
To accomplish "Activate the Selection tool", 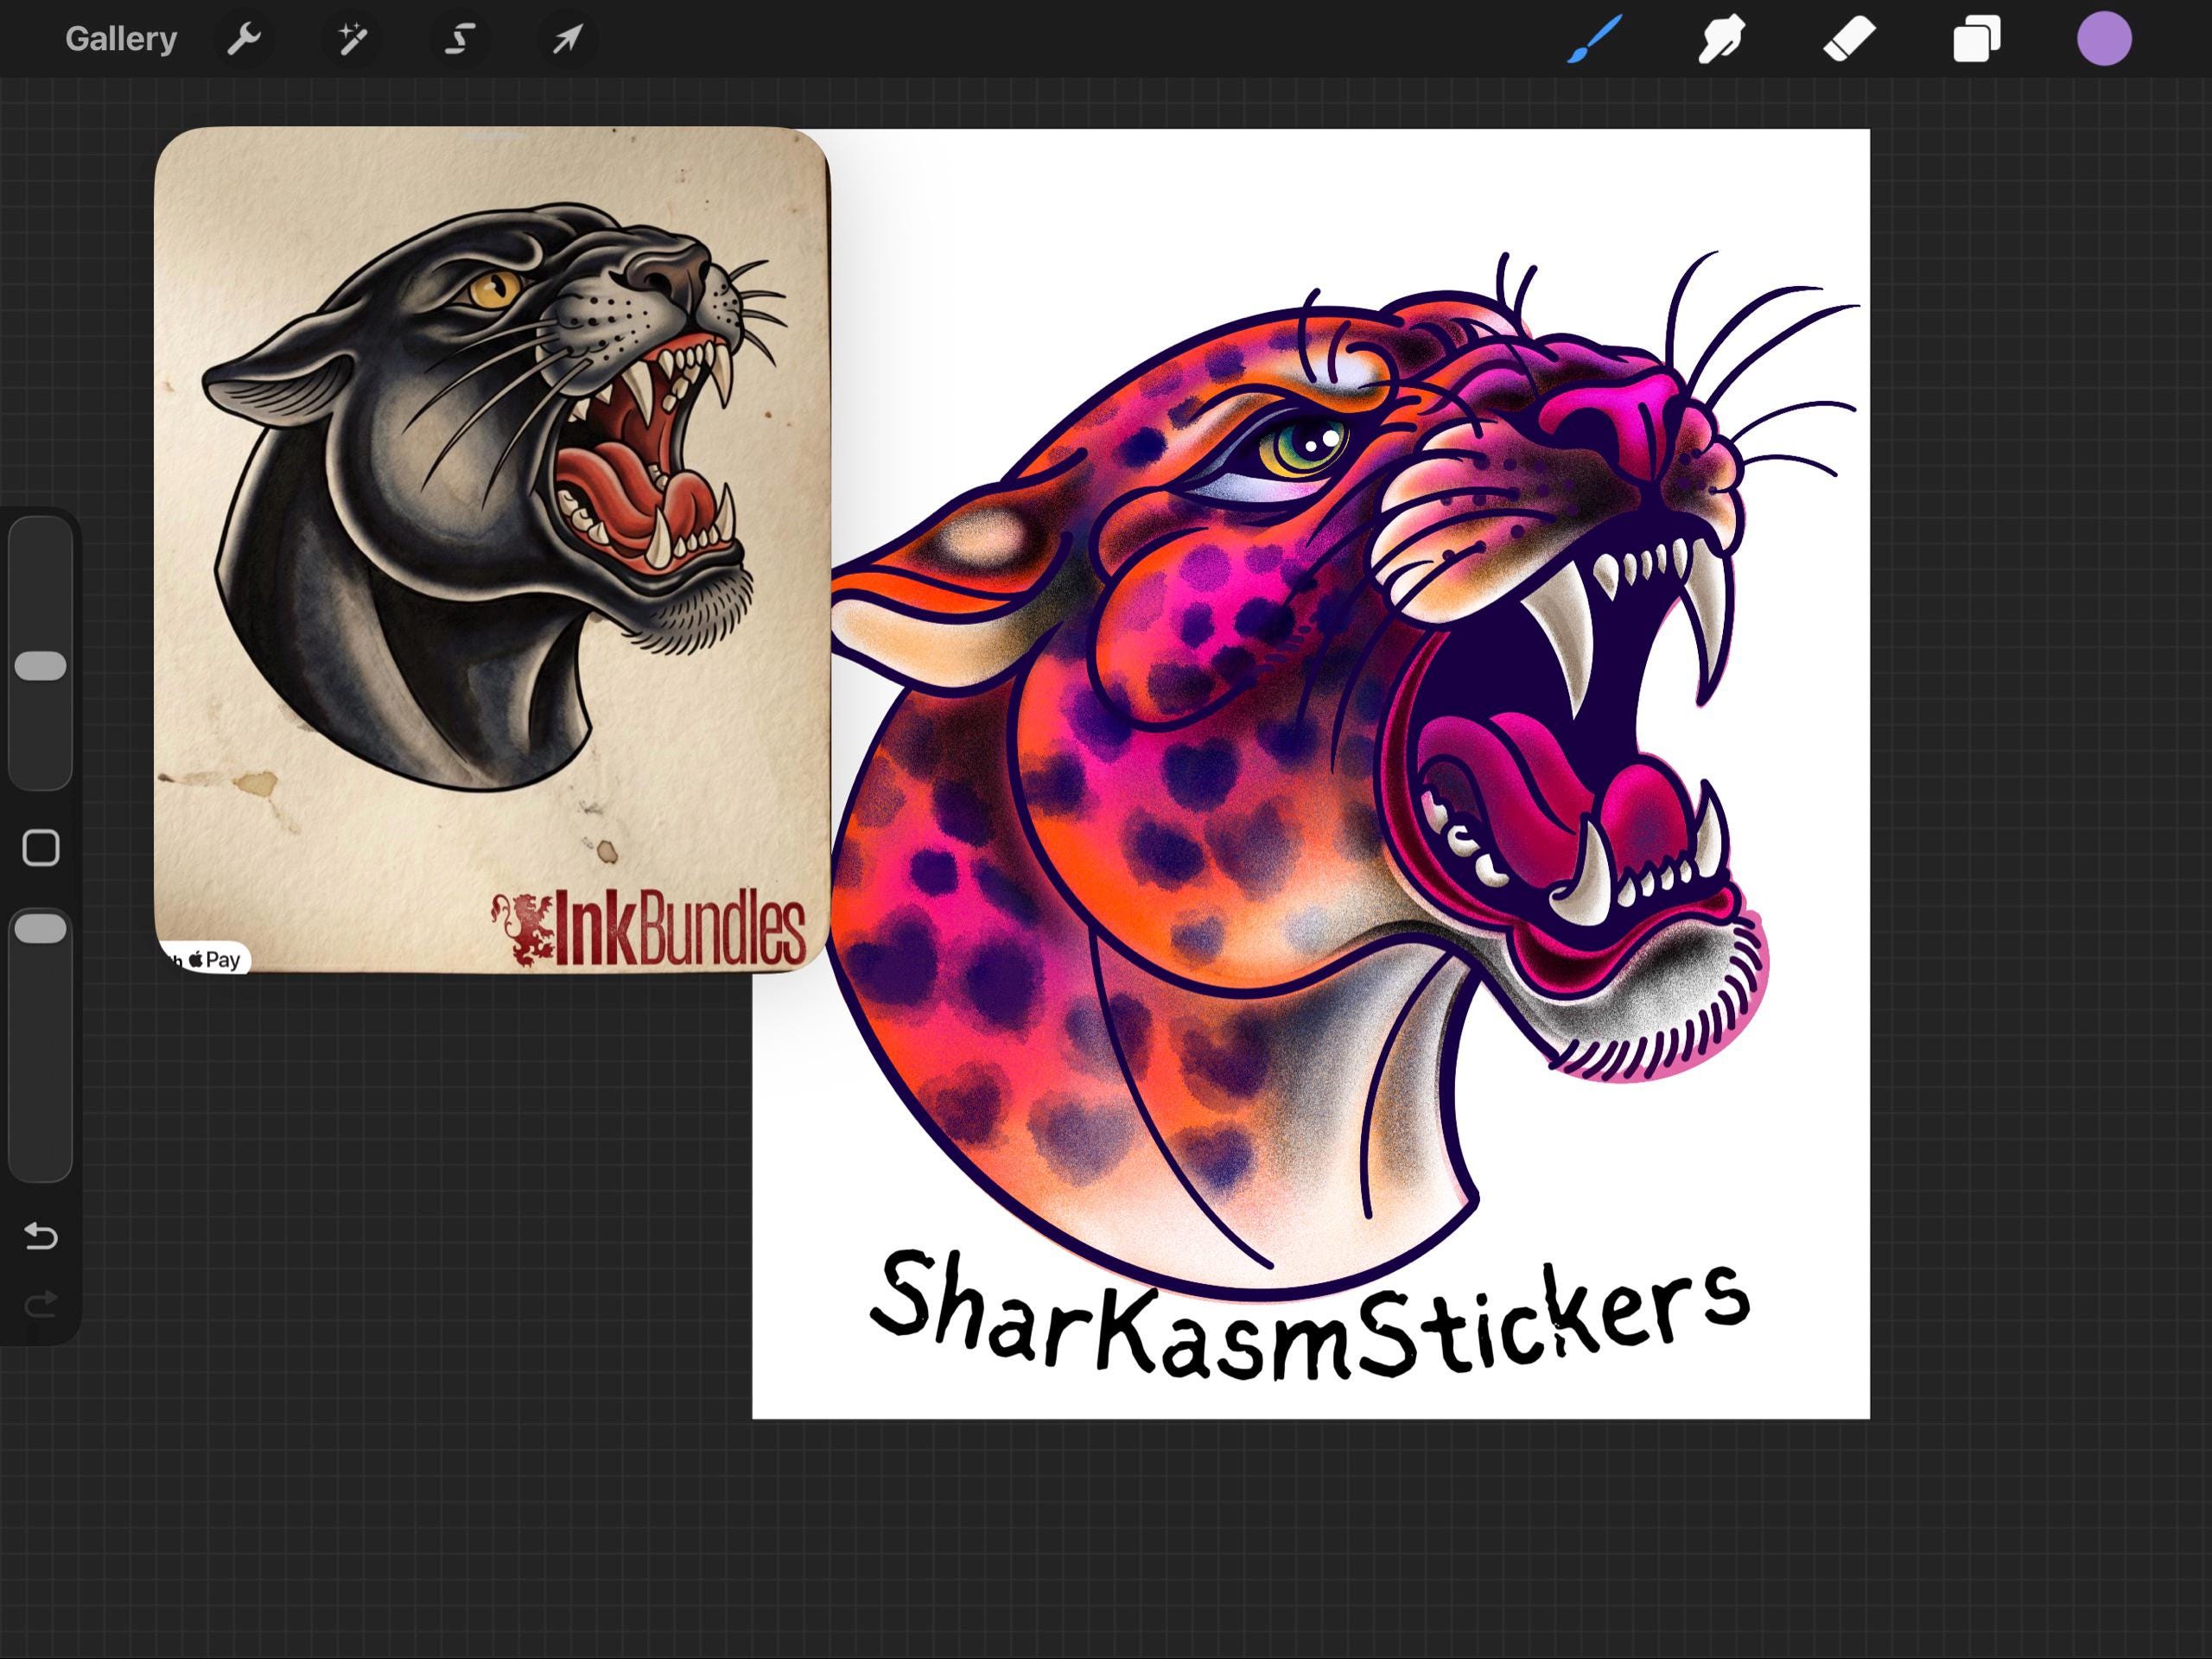I will coord(460,40).
